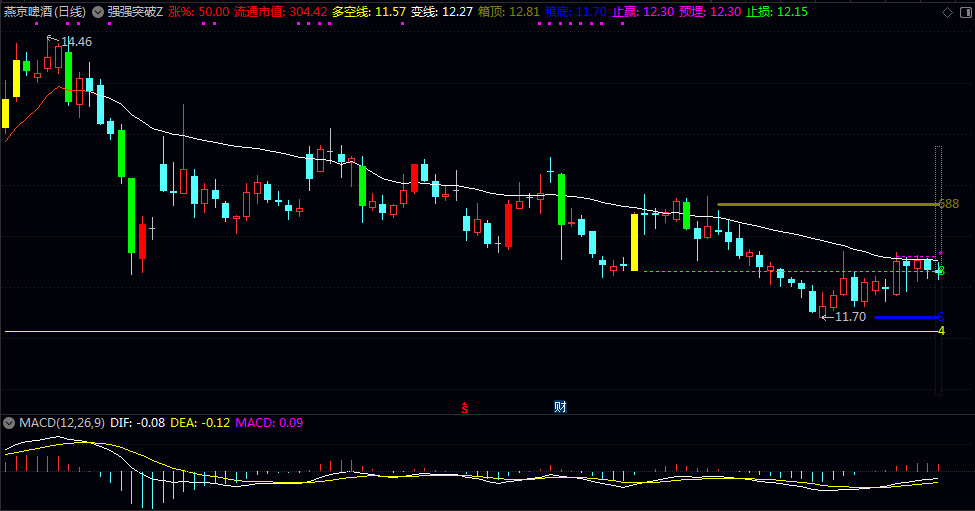Select the olive box-top horizontal line

coord(828,204)
